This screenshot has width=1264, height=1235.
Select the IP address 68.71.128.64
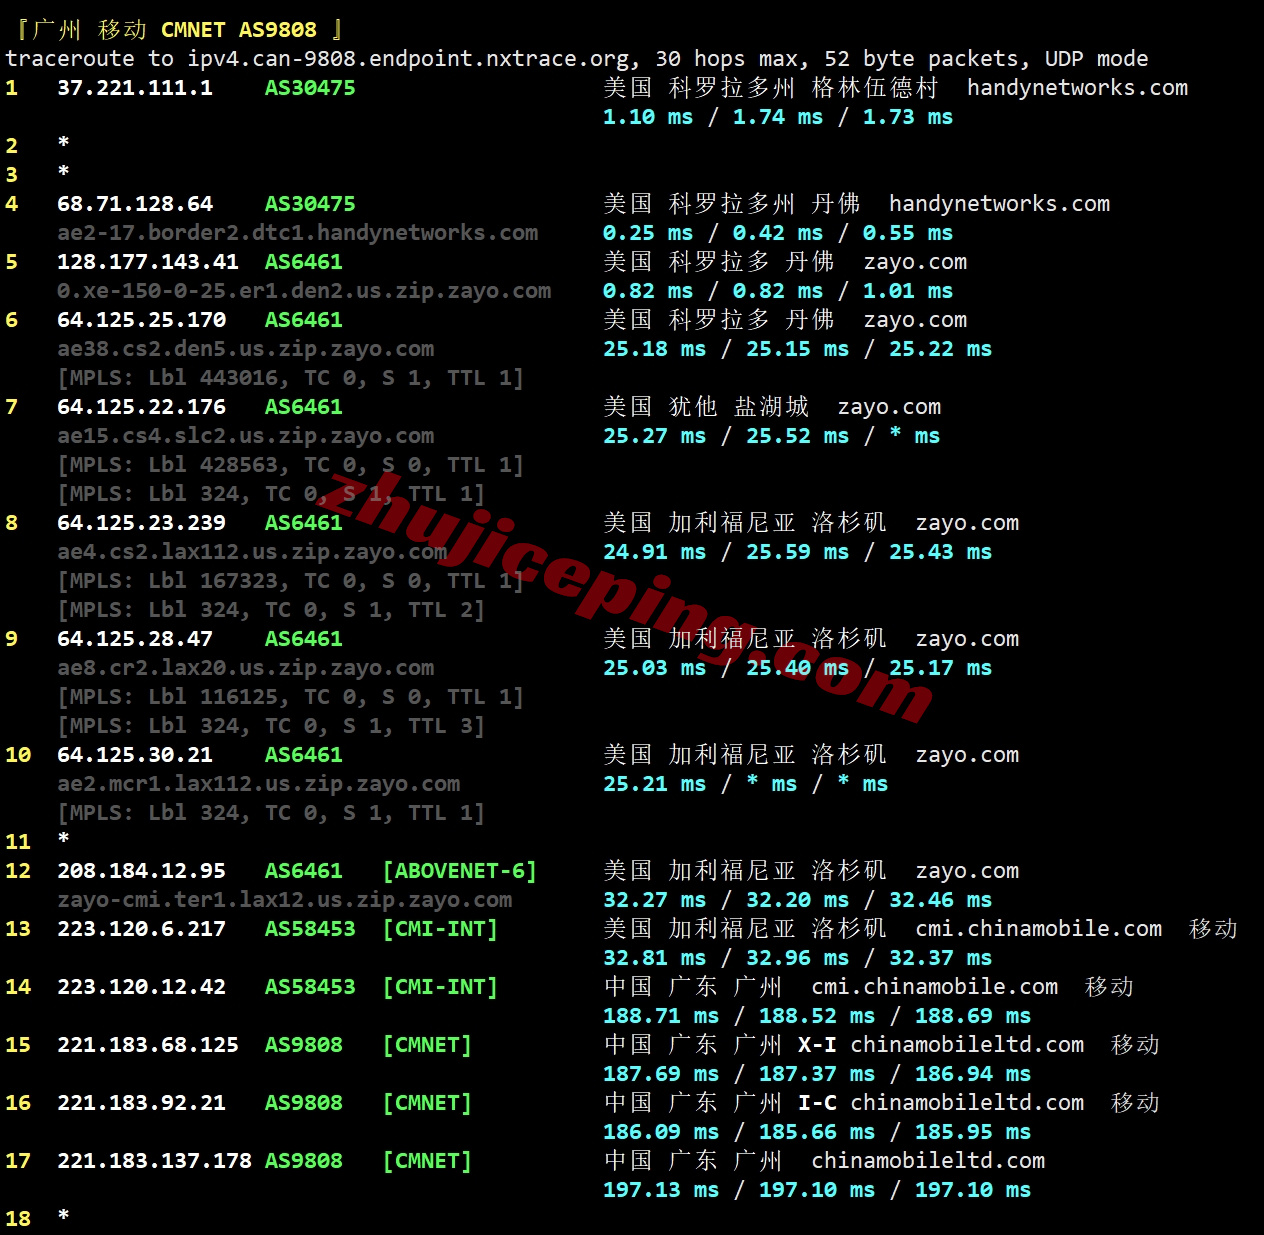coord(135,204)
